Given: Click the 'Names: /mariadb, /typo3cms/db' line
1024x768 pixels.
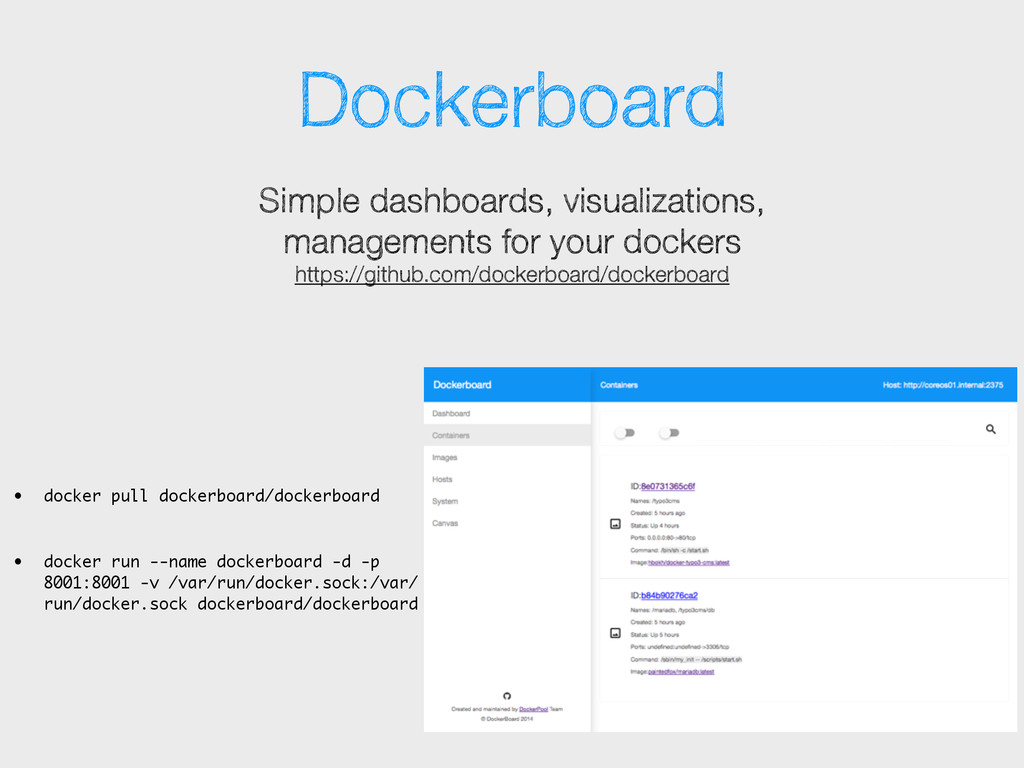Looking at the screenshot, I should [x=673, y=610].
